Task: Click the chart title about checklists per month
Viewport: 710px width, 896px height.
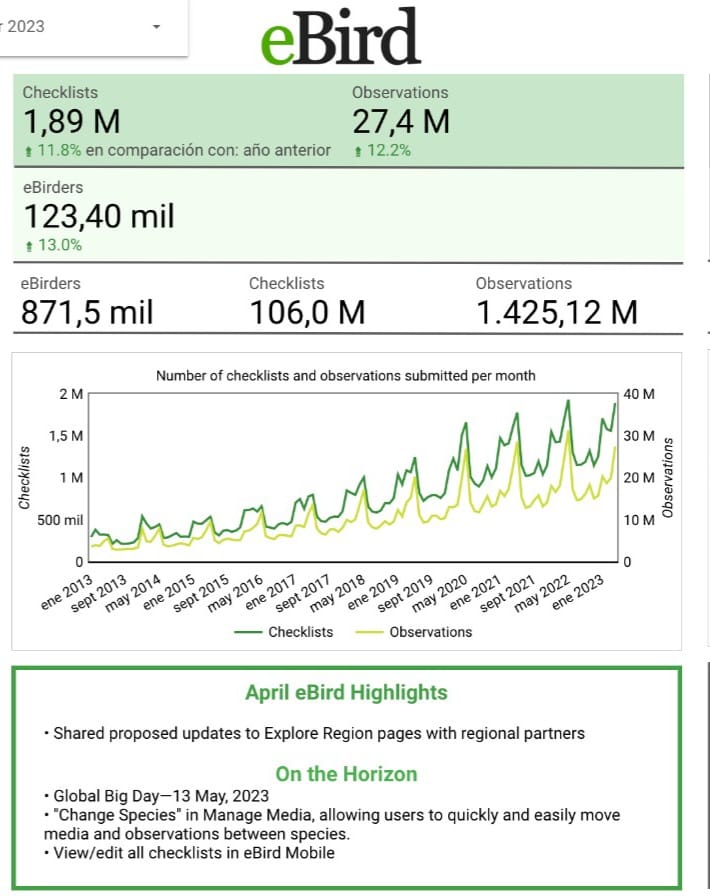Action: [345, 376]
